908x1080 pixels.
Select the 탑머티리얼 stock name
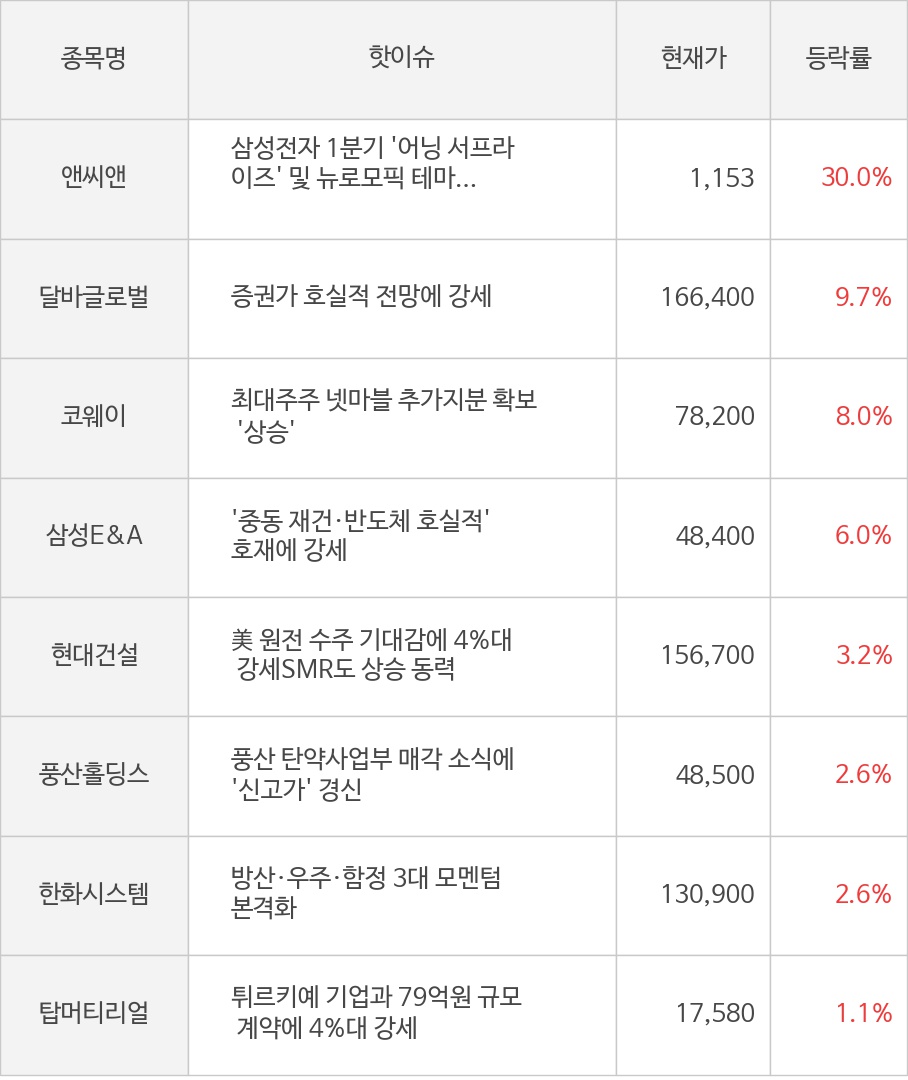(93, 1012)
